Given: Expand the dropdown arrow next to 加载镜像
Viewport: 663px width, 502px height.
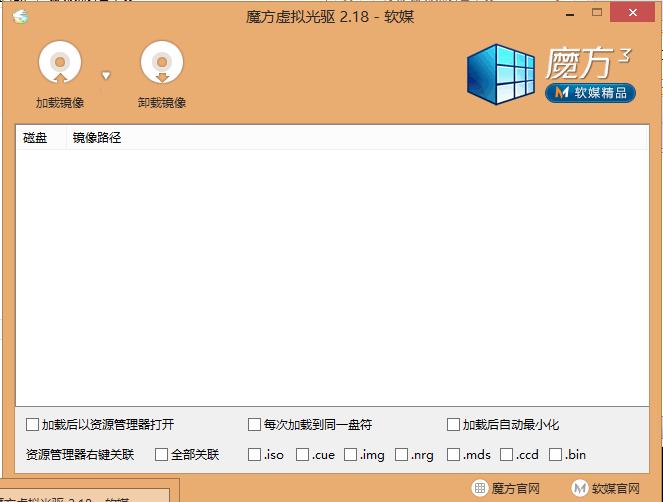Looking at the screenshot, I should pos(106,76).
